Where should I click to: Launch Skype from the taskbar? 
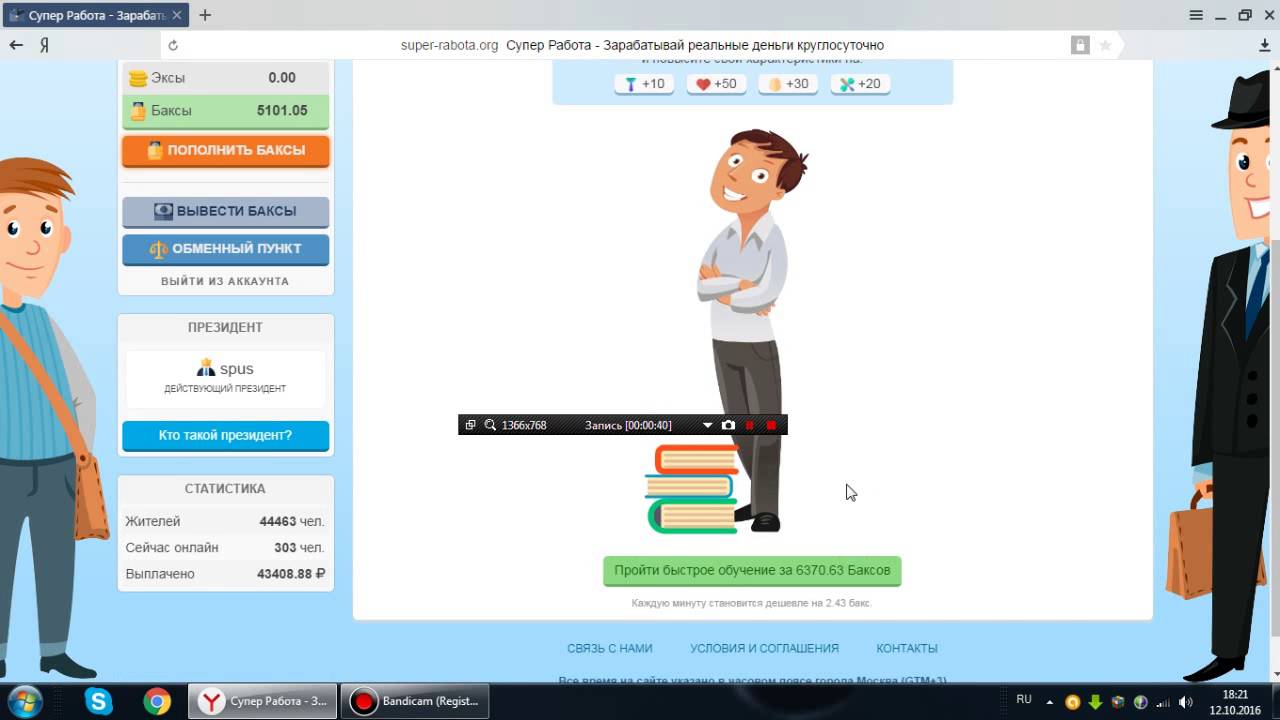(98, 701)
